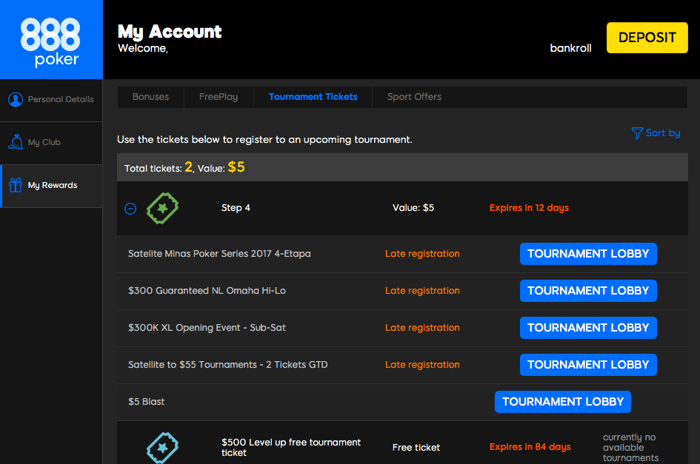700x464 pixels.
Task: Click the 'Free ticket' label
Action: click(416, 447)
